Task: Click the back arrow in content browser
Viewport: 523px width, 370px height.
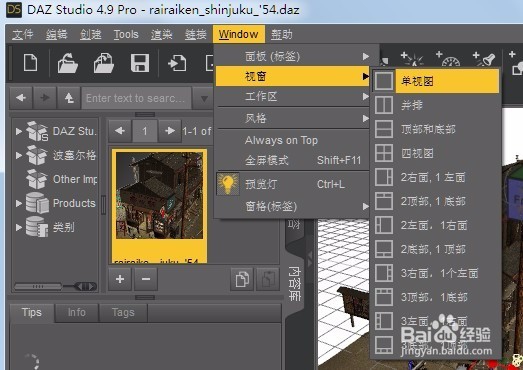Action: click(21, 98)
